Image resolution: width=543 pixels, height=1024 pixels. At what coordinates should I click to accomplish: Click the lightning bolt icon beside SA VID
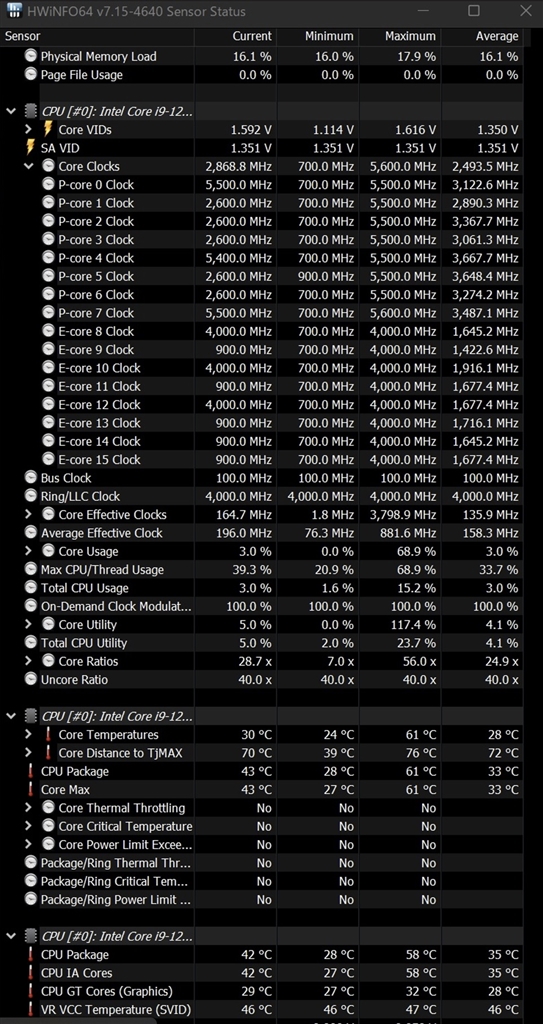[30, 148]
